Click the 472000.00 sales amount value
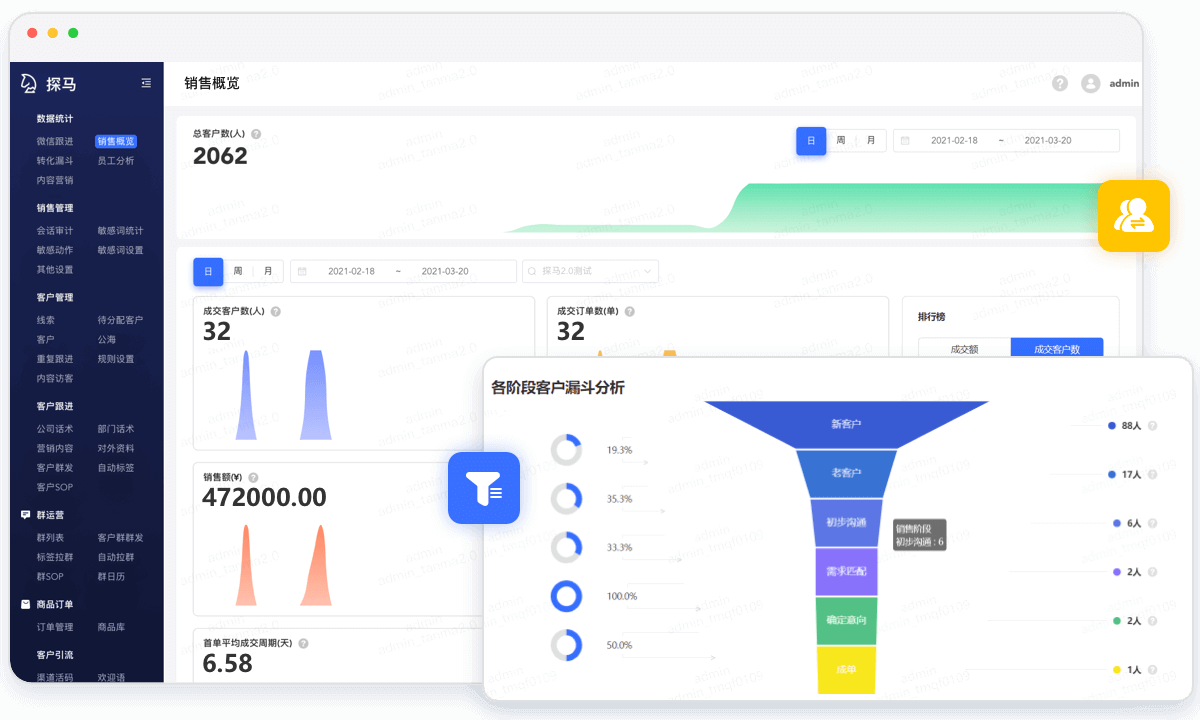The image size is (1200, 720). (265, 497)
